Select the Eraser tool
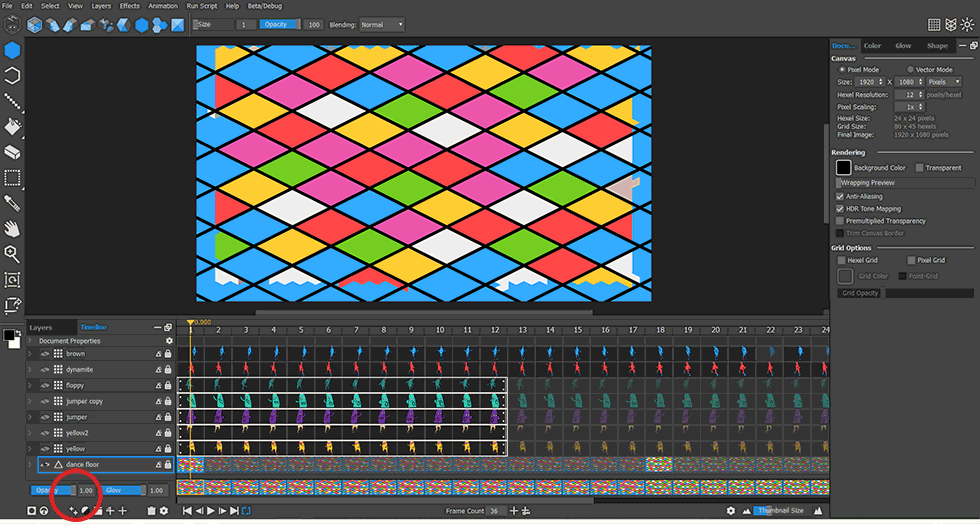This screenshot has height=524, width=980. click(x=12, y=153)
